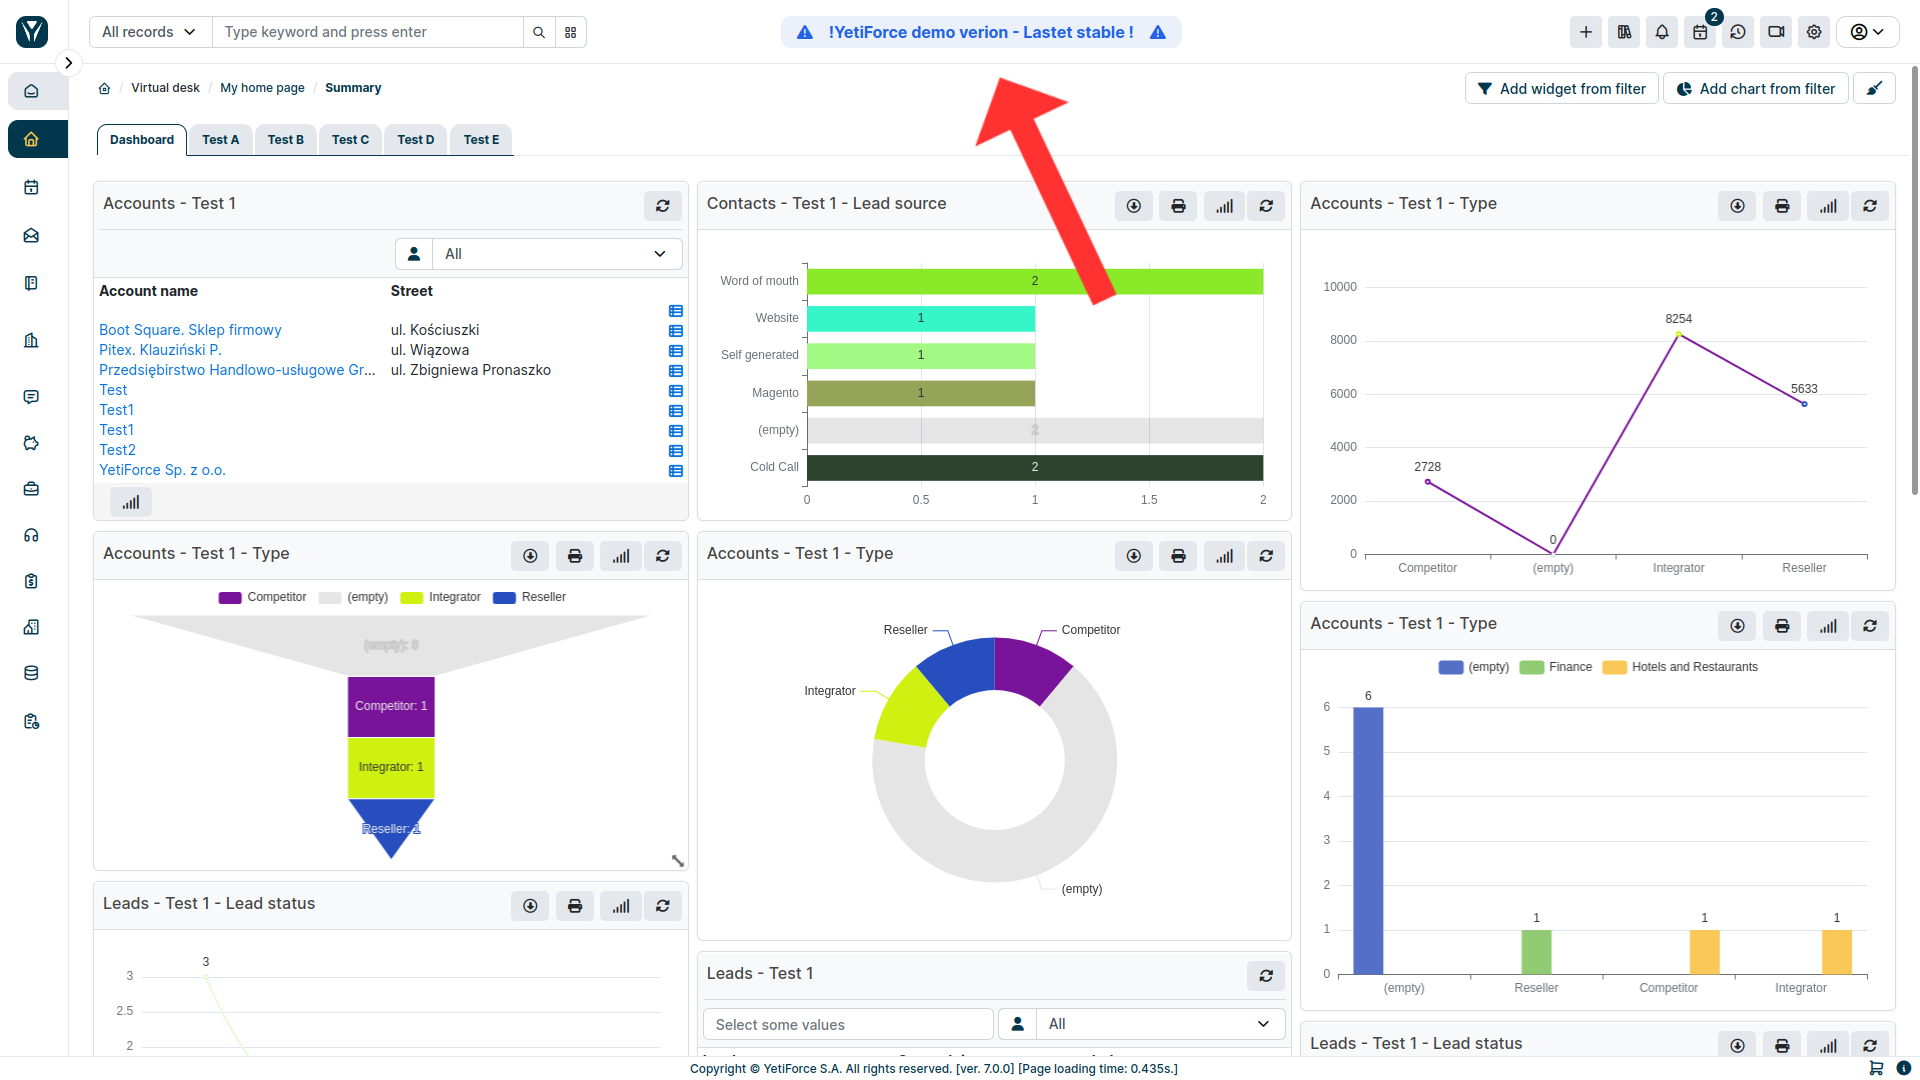The width and height of the screenshot is (1920, 1080).
Task: Toggle Competitor legend in funnel chart
Action: (263, 597)
